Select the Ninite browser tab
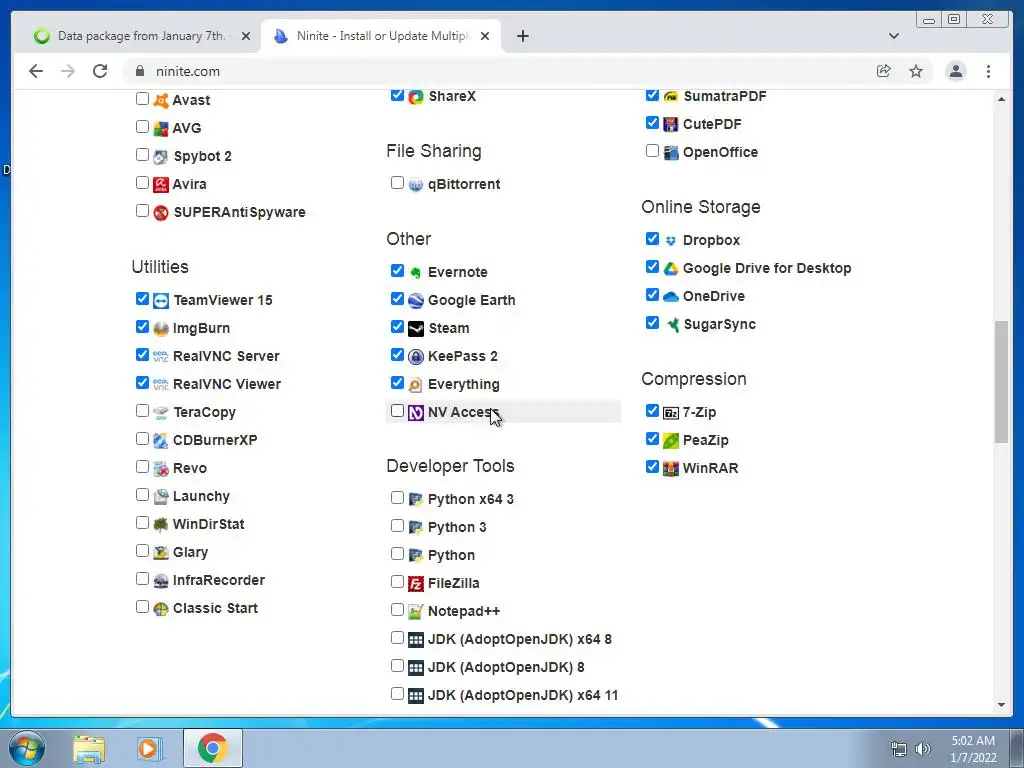The height and width of the screenshot is (768, 1024). coord(382,36)
